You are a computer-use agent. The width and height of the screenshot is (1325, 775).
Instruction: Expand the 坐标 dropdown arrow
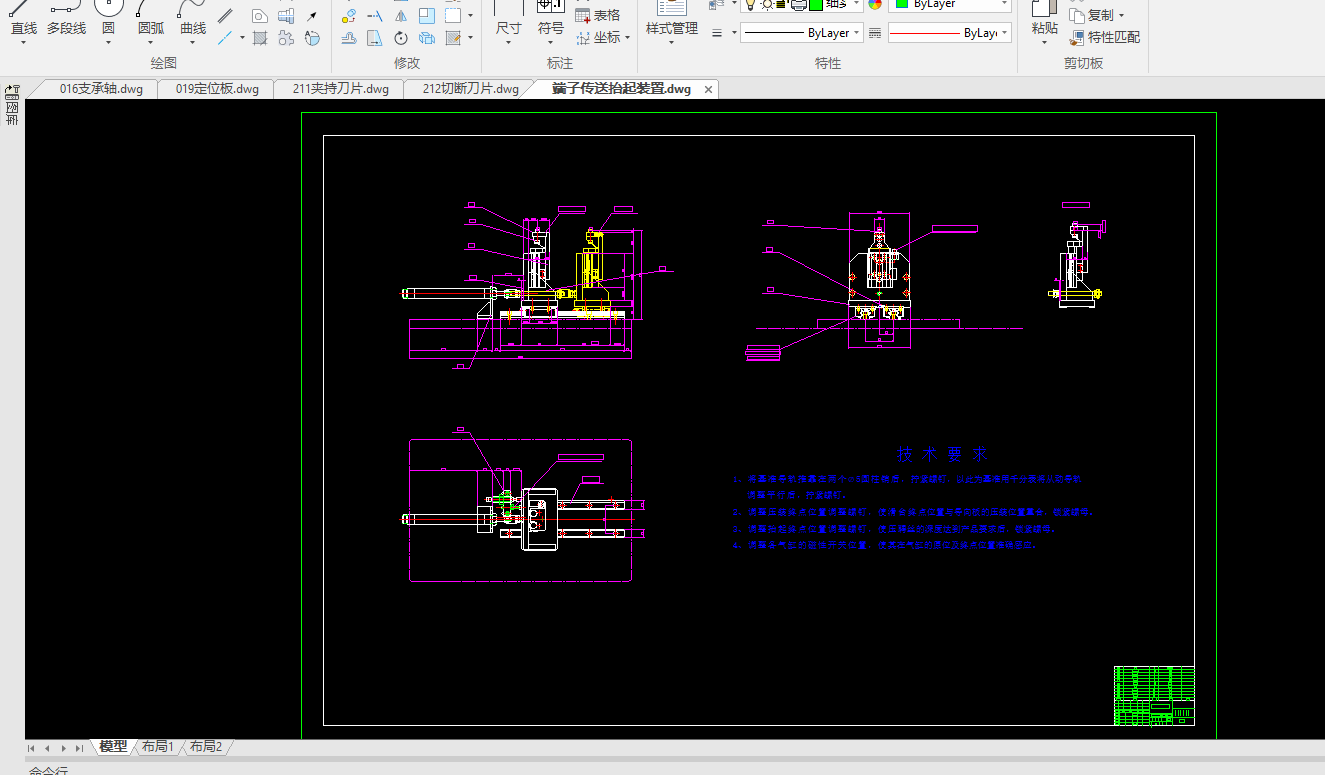(x=627, y=38)
